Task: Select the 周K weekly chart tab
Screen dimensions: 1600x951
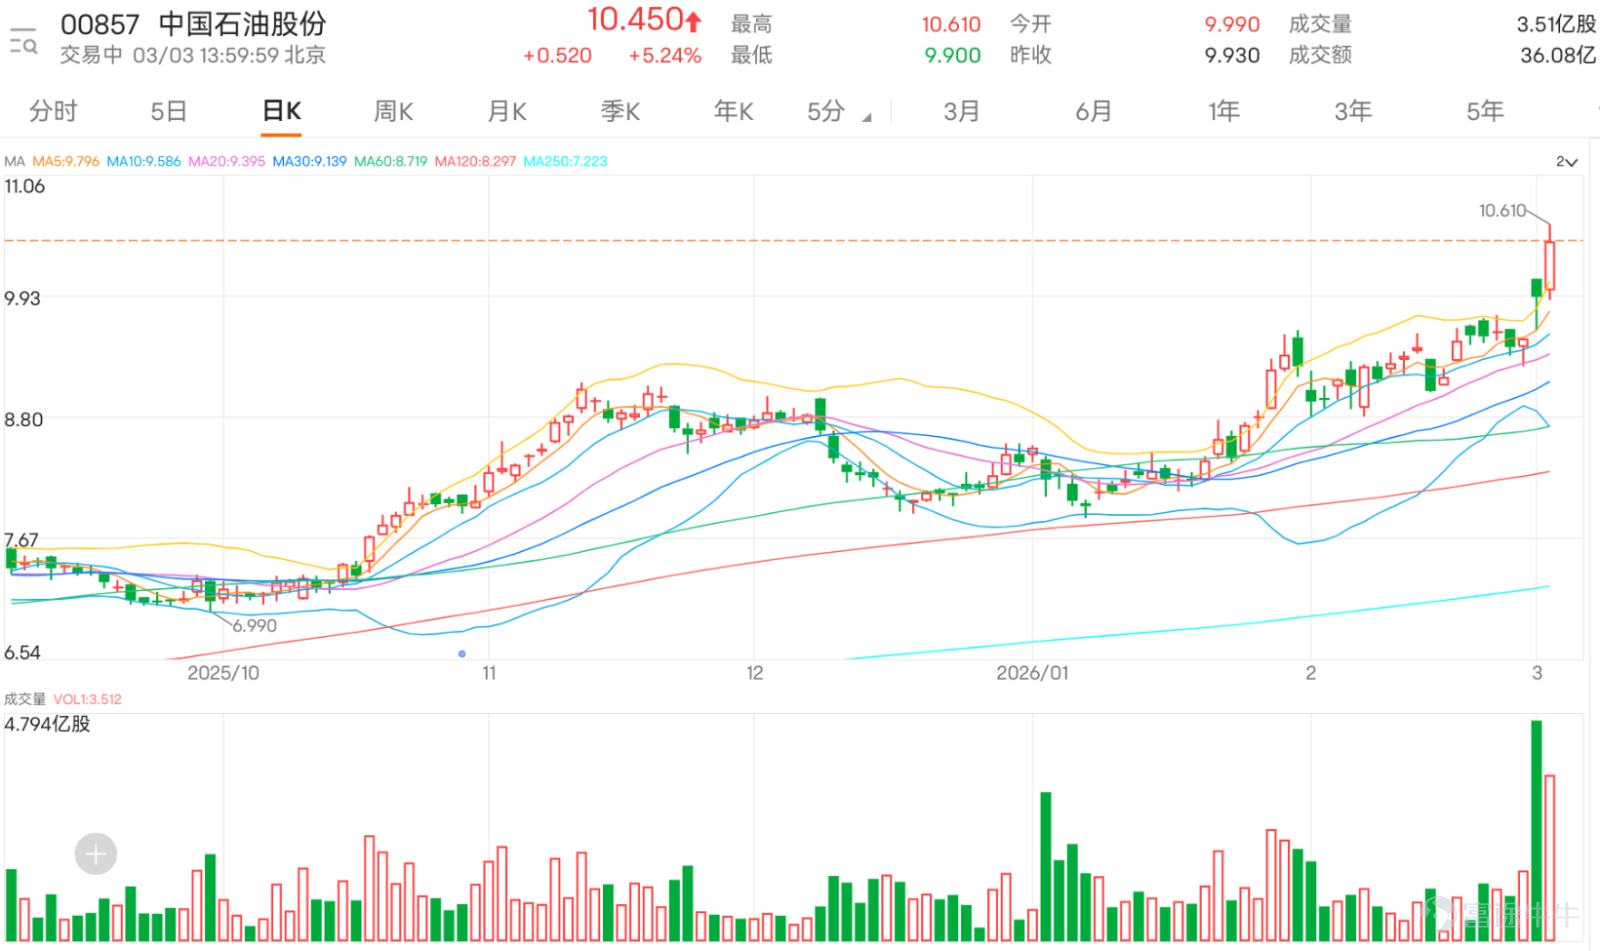Action: pos(393,111)
